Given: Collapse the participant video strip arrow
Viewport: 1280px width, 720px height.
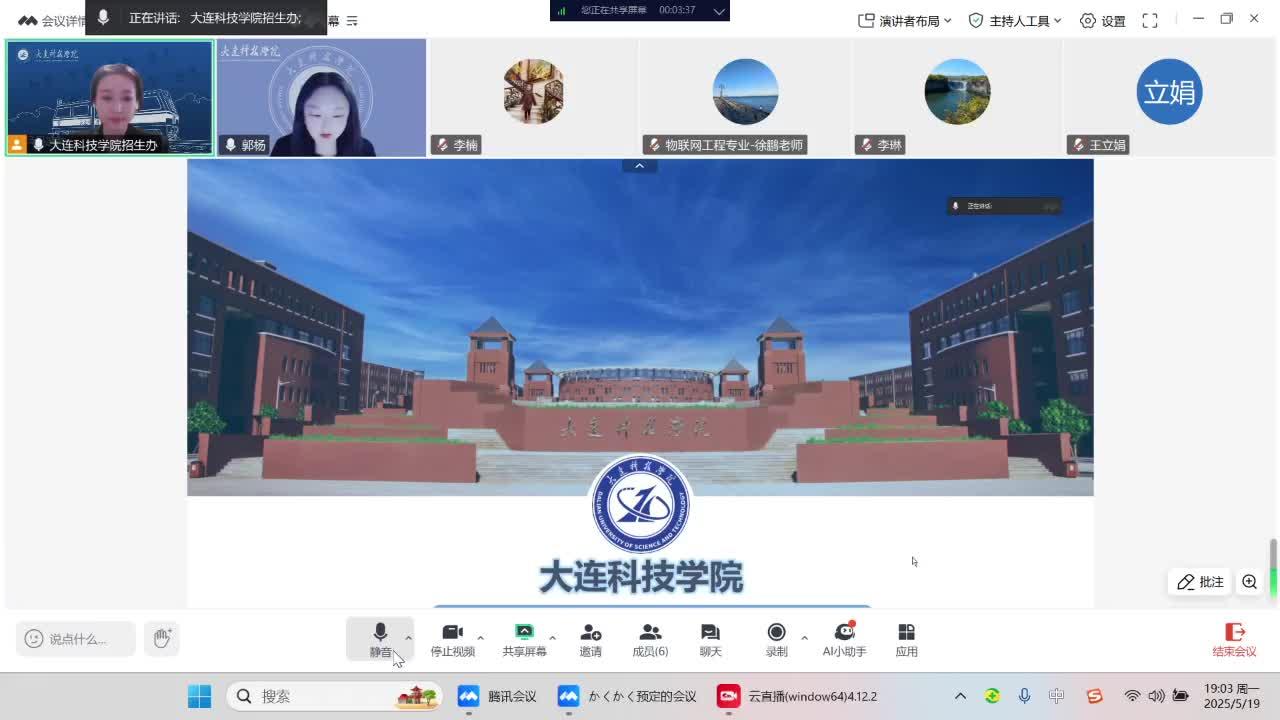Looking at the screenshot, I should click(639, 166).
